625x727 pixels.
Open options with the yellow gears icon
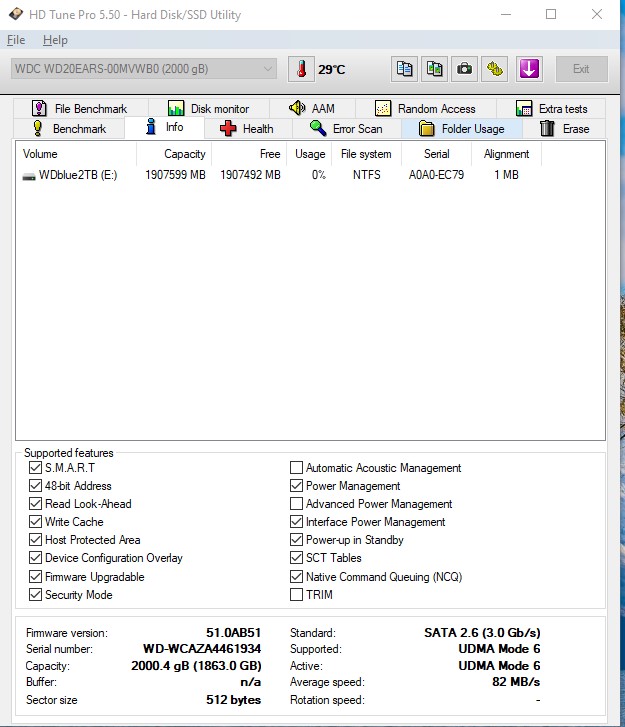click(x=494, y=69)
